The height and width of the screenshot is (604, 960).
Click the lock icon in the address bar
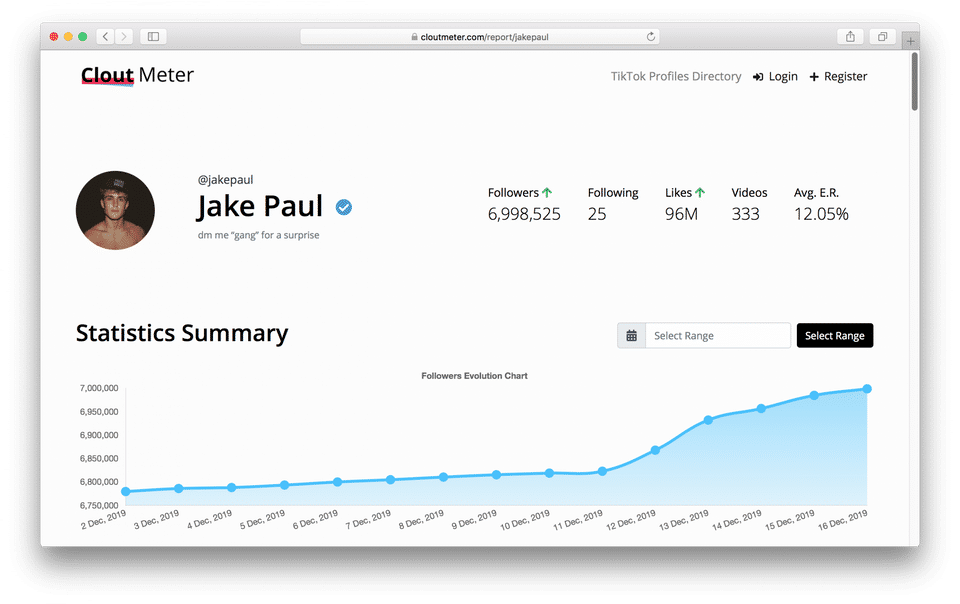click(414, 37)
